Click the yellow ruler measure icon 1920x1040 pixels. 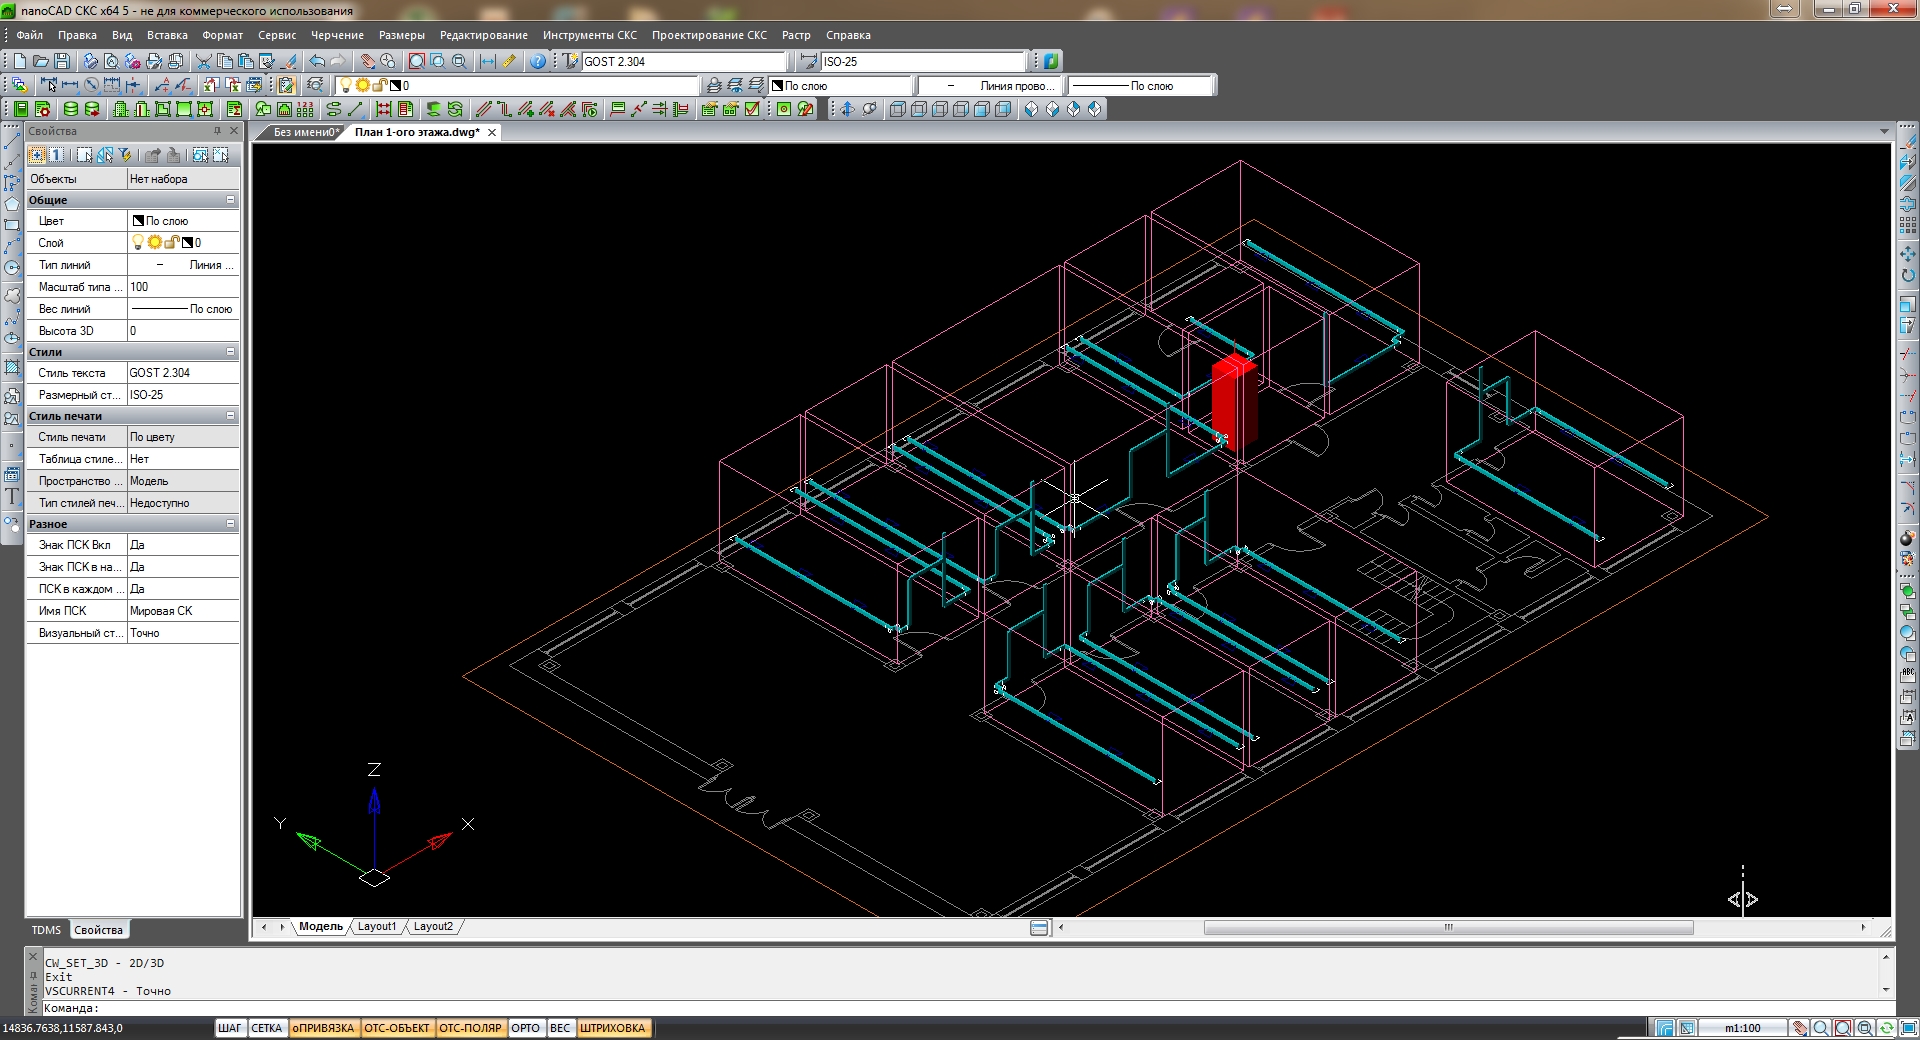point(509,61)
